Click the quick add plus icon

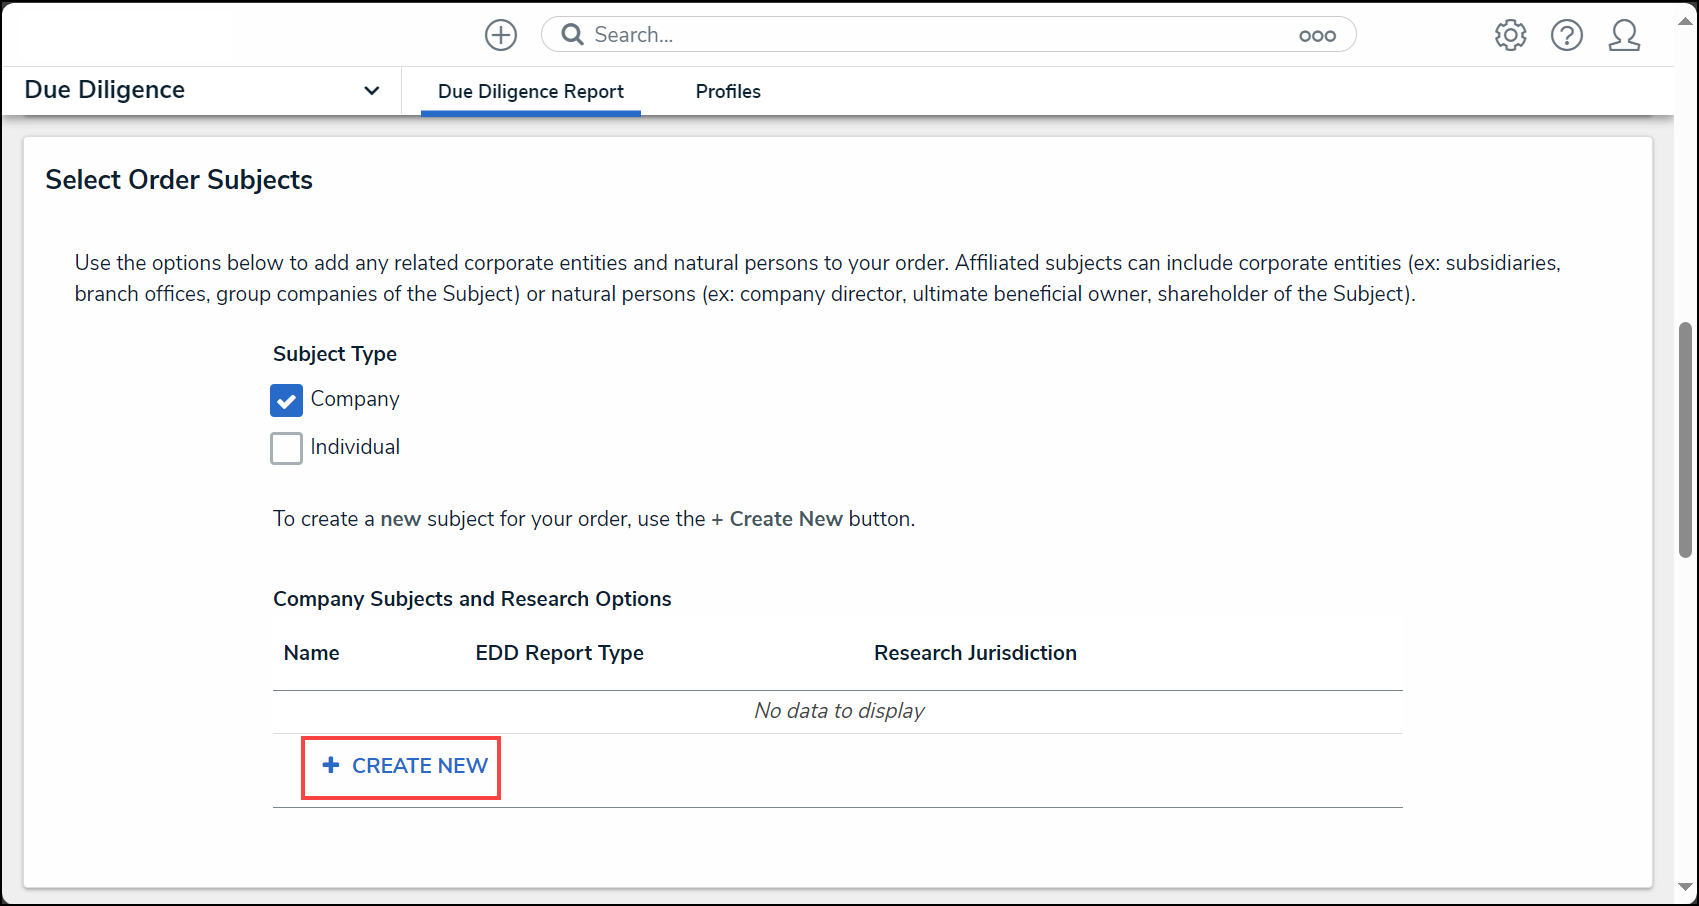pos(501,35)
